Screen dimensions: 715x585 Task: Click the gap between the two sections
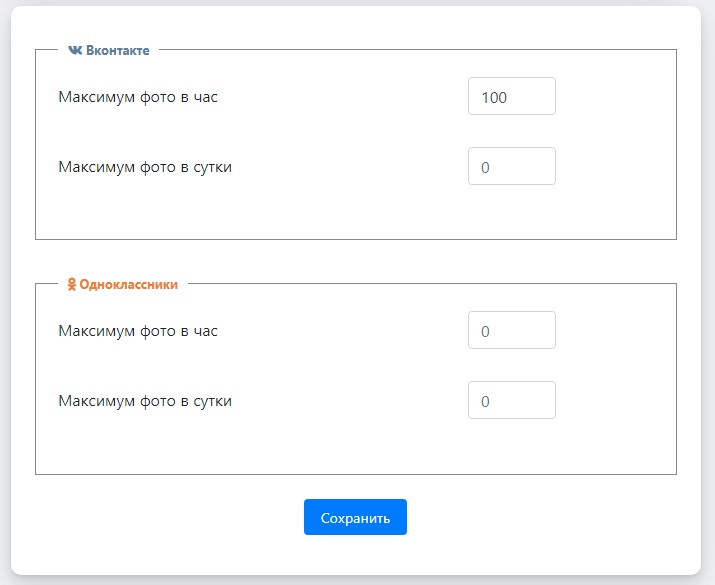[355, 261]
